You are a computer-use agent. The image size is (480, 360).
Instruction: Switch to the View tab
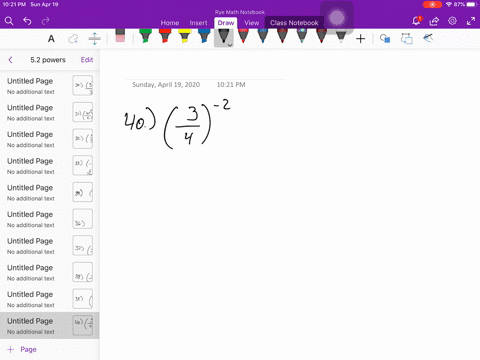[251, 23]
